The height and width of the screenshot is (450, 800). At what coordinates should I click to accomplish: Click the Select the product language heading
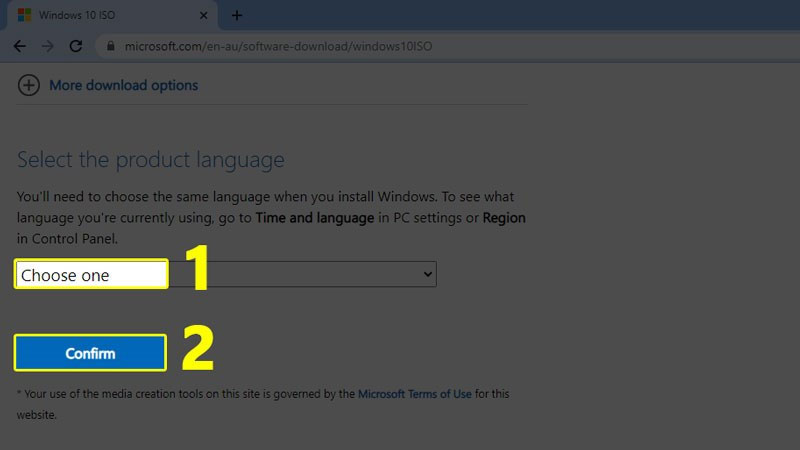point(151,160)
